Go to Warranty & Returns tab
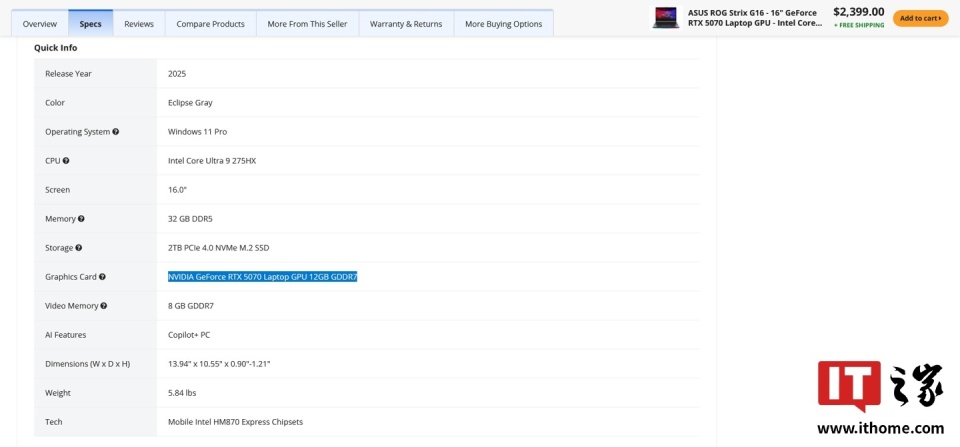Image resolution: width=960 pixels, height=447 pixels. coord(406,24)
